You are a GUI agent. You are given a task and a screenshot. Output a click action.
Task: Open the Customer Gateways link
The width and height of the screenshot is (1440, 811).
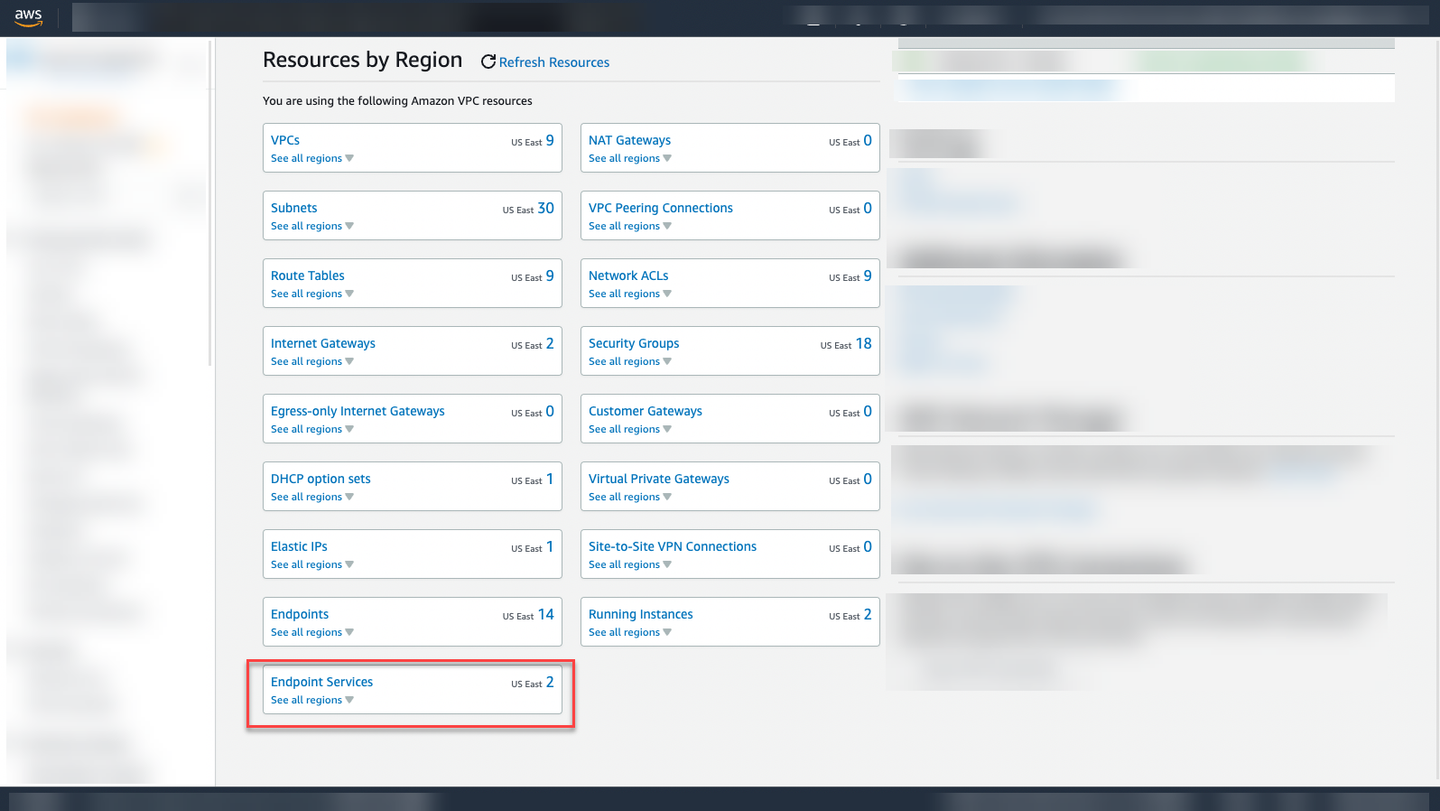click(646, 411)
